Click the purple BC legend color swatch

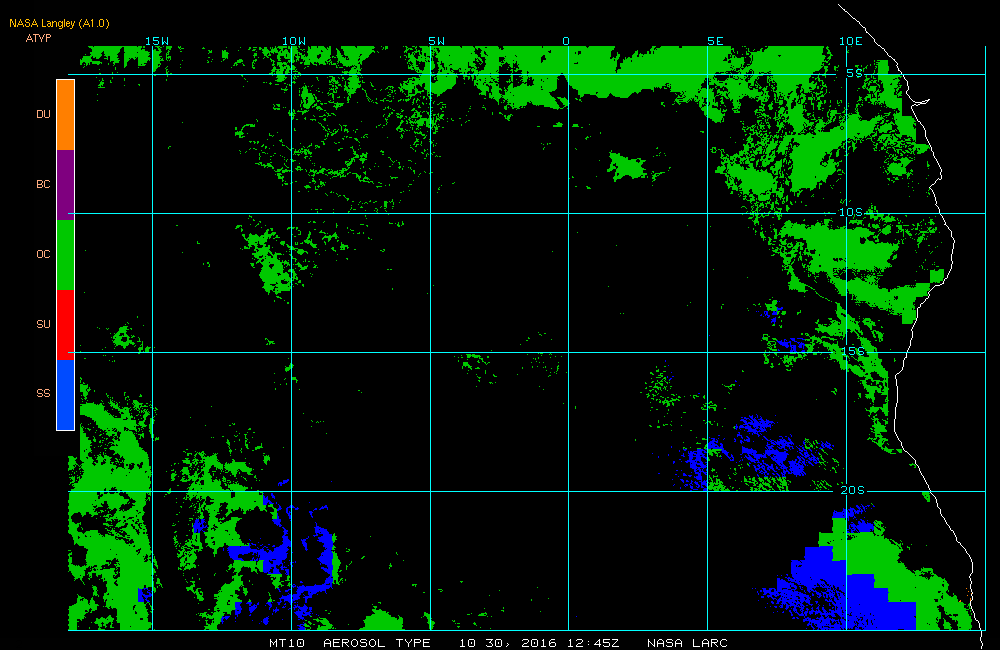66,185
